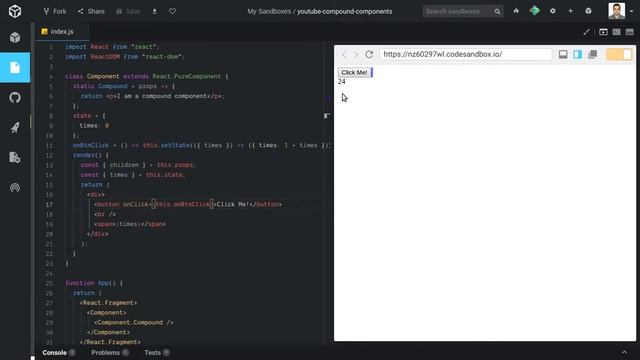Click the dimmed Save button
The image size is (640, 360).
[x=128, y=11]
